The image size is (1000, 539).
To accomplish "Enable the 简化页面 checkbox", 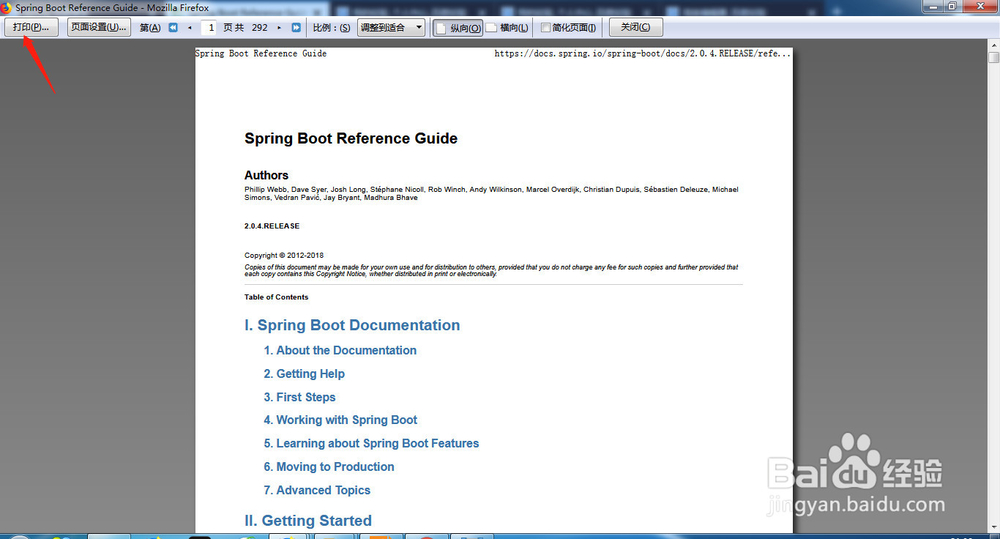I will [545, 27].
